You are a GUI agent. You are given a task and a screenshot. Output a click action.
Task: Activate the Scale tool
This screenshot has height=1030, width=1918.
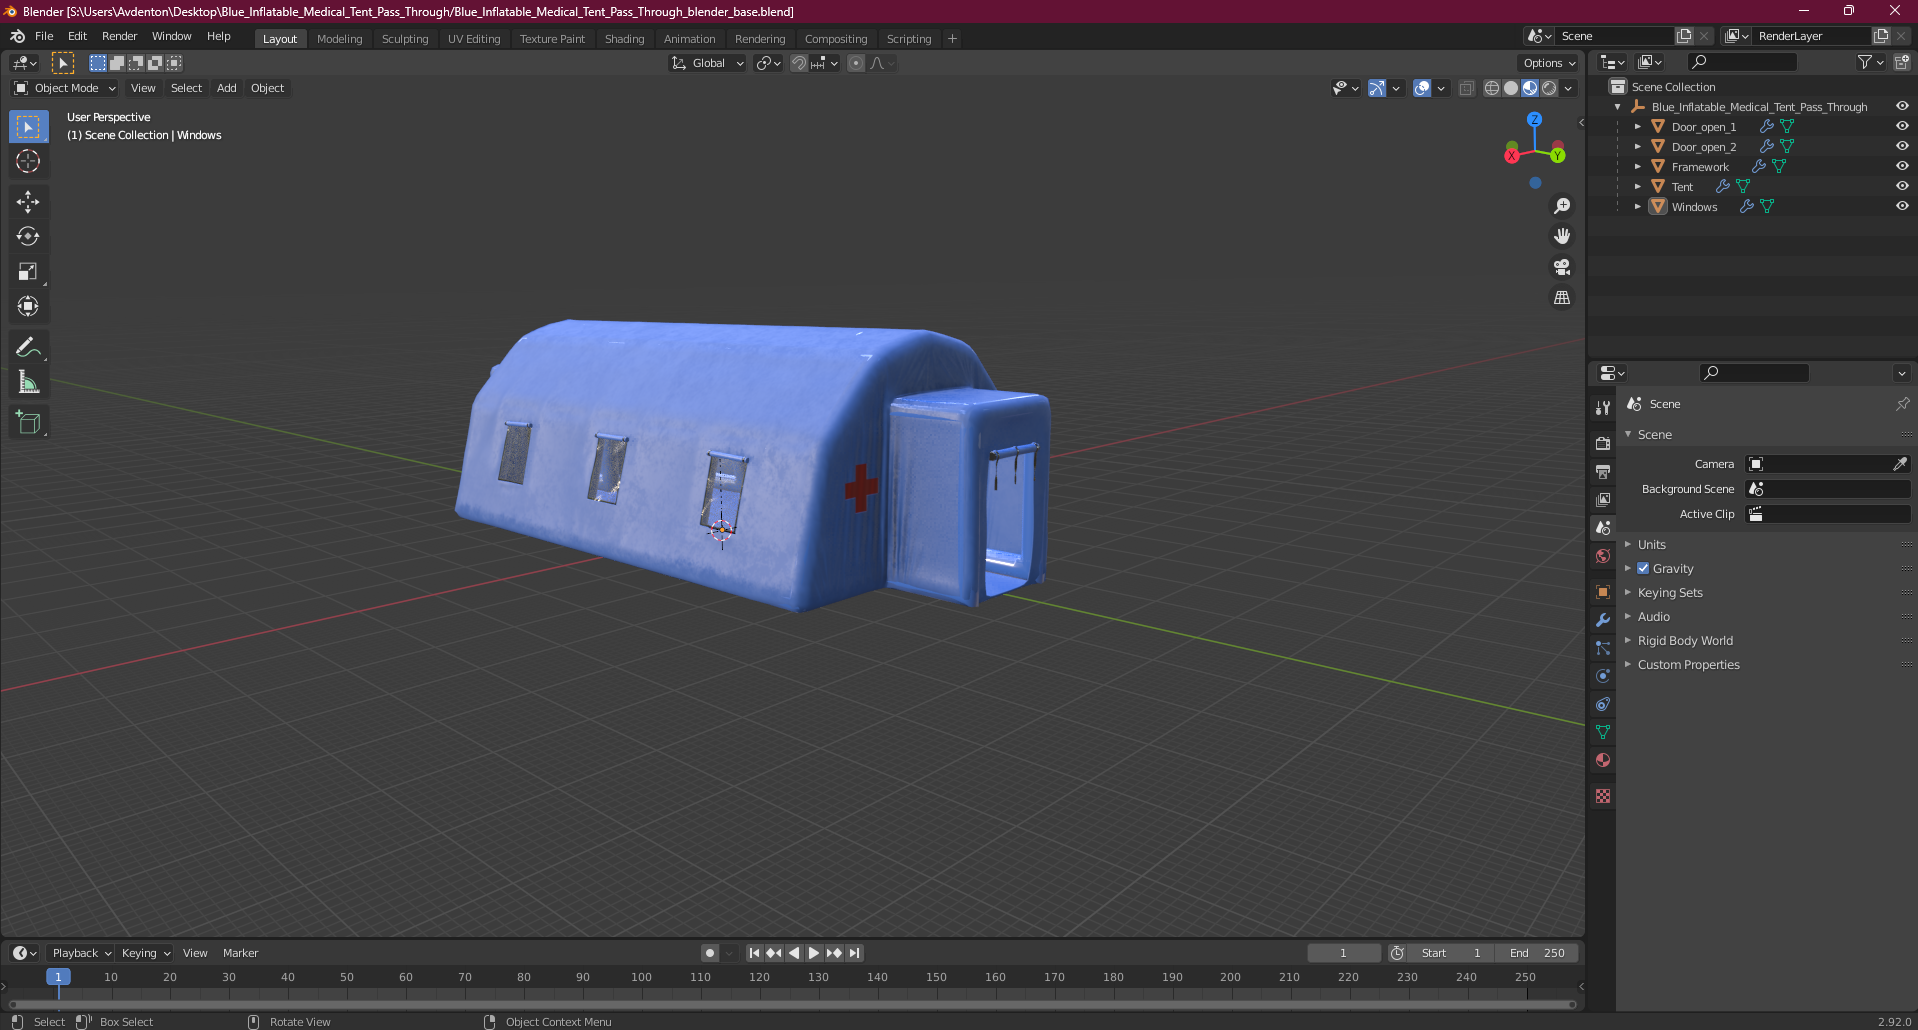28,272
